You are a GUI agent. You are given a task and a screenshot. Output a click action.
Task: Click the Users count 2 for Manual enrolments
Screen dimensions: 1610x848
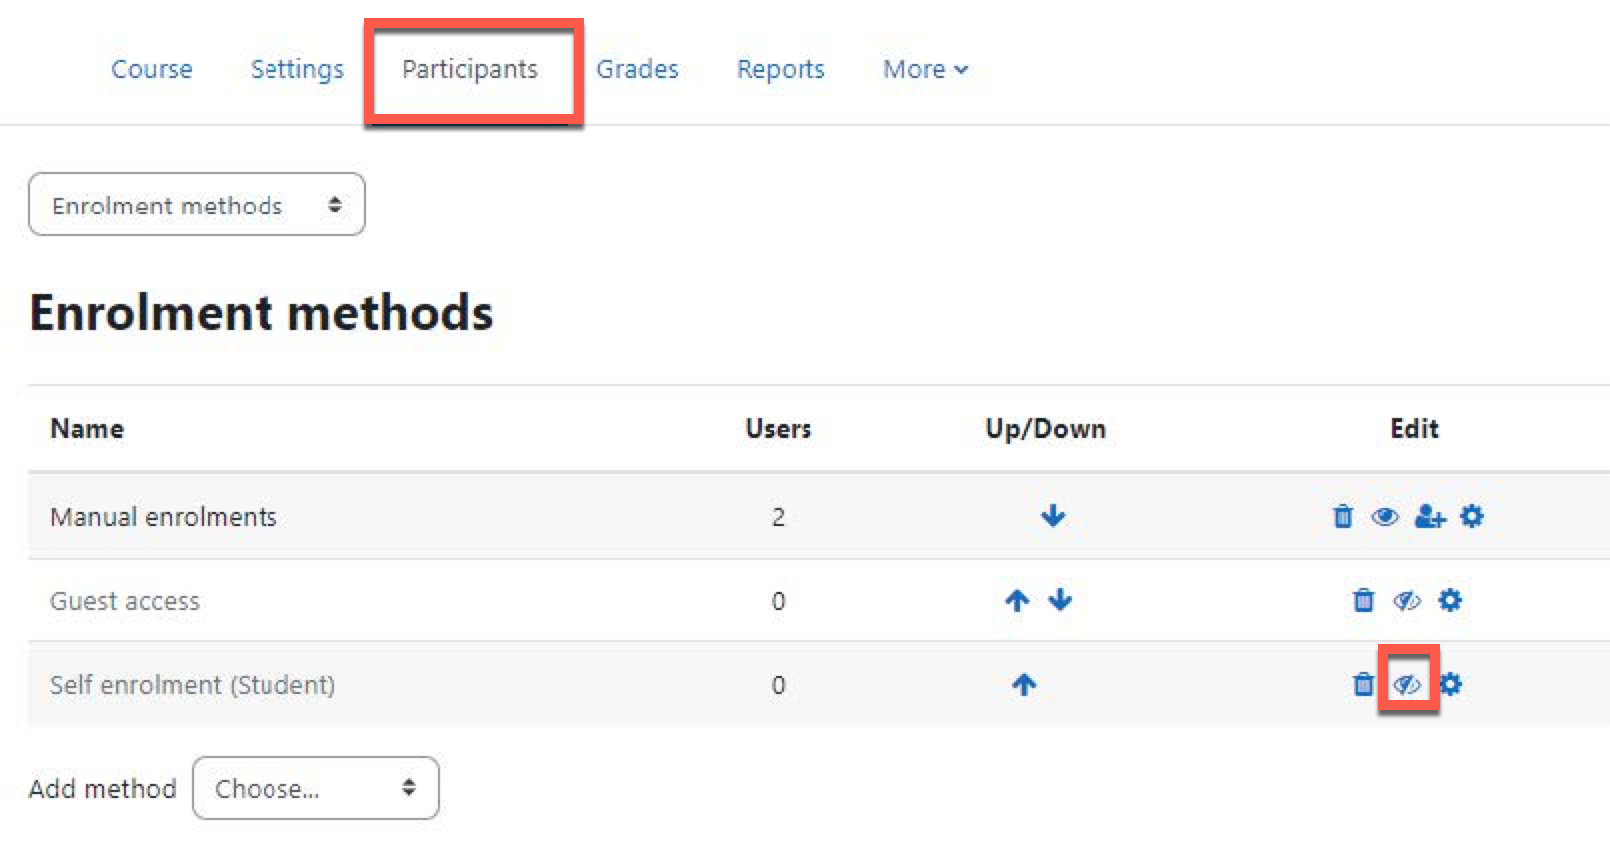(778, 517)
